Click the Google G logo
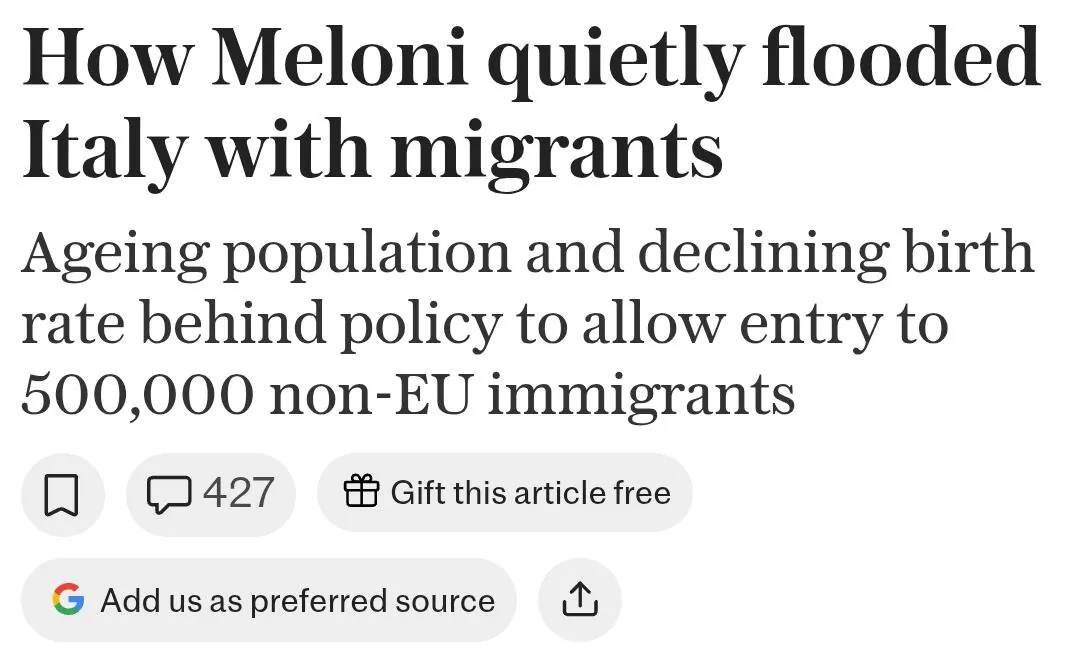Viewport: 1080px width, 668px height. coord(68,600)
